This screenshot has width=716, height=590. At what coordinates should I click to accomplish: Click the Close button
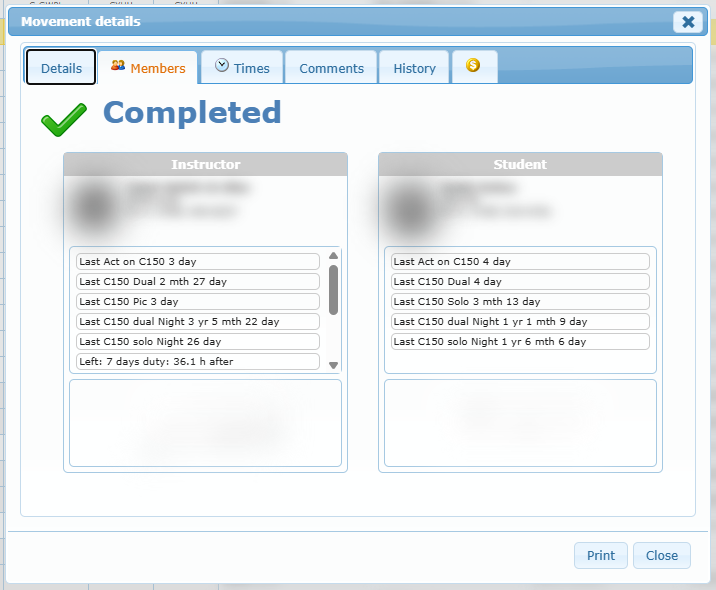coord(662,555)
